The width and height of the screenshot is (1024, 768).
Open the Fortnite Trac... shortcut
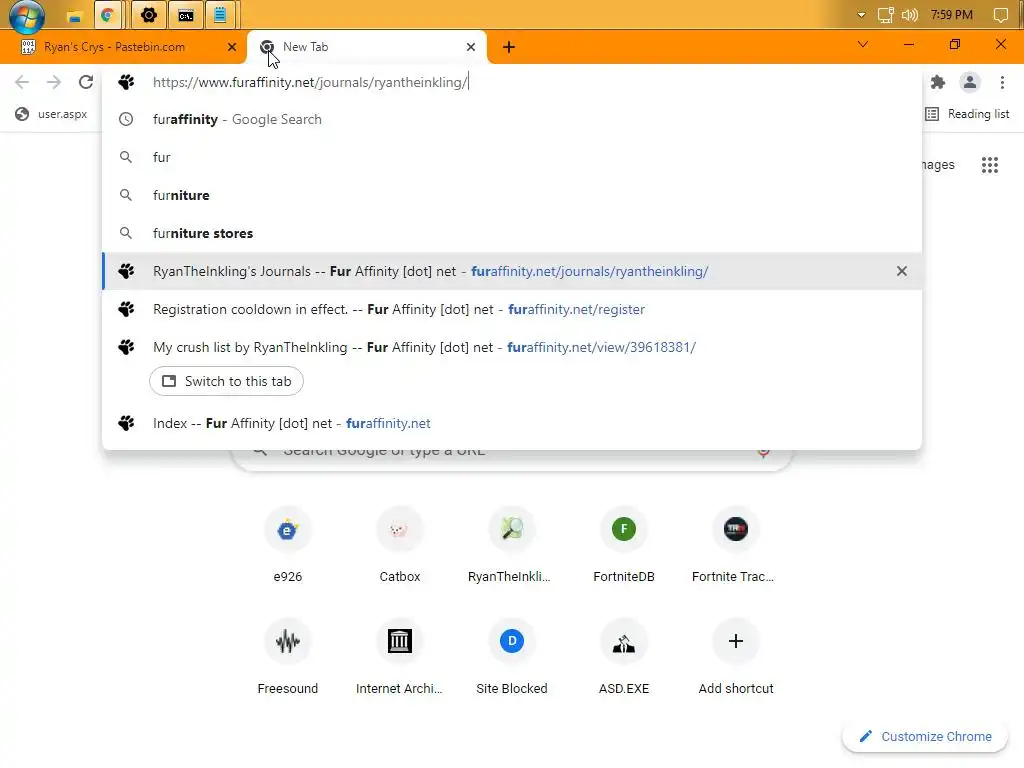pos(735,546)
